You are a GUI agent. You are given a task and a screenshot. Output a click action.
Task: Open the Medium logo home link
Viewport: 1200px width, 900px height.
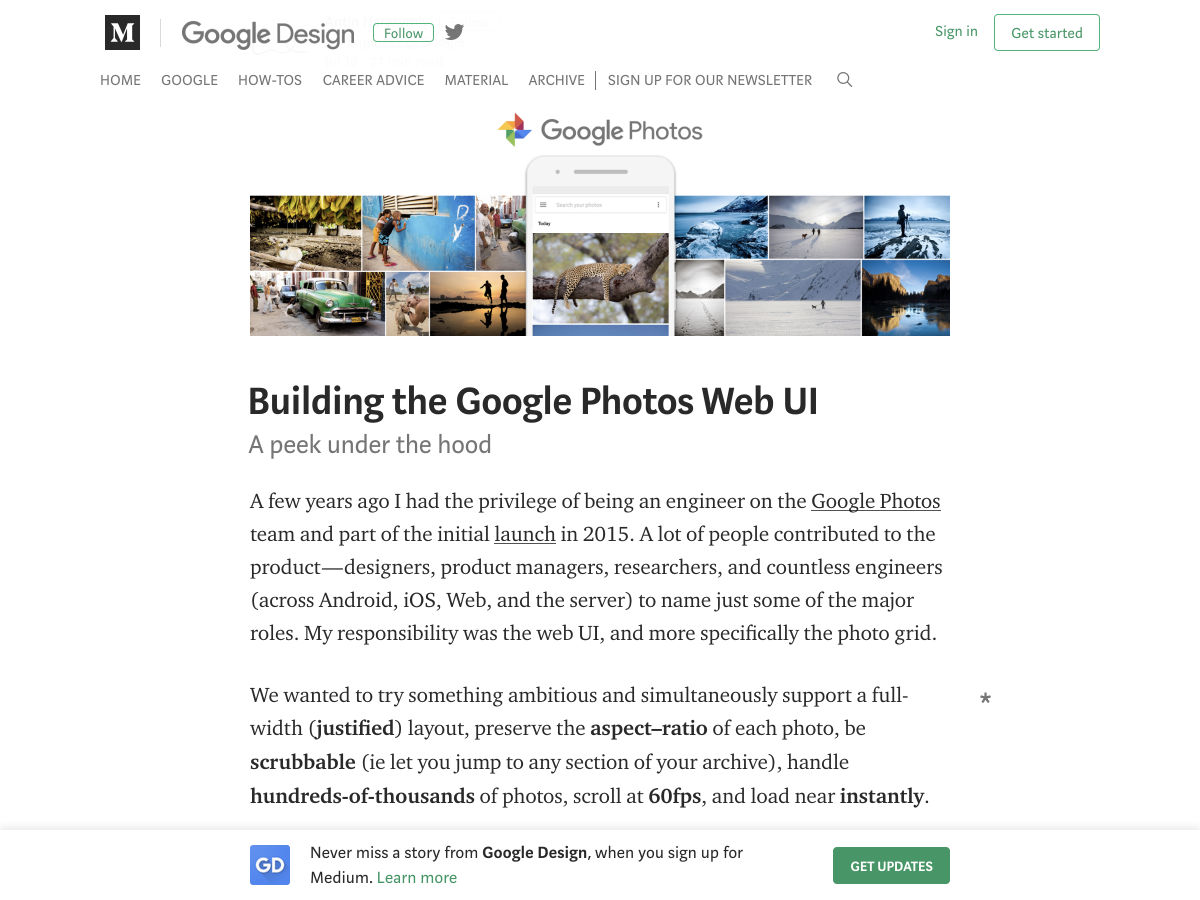point(122,33)
